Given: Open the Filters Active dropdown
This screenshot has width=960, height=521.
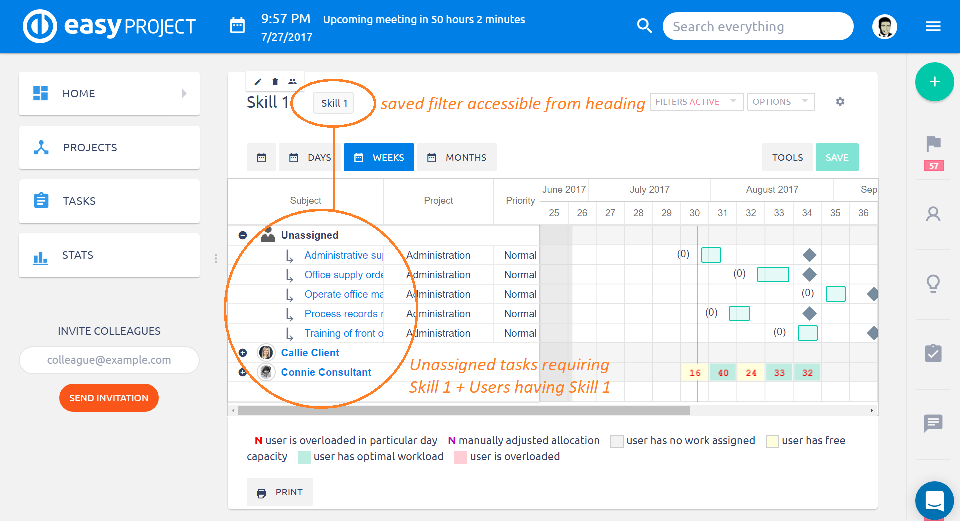Looking at the screenshot, I should [696, 102].
